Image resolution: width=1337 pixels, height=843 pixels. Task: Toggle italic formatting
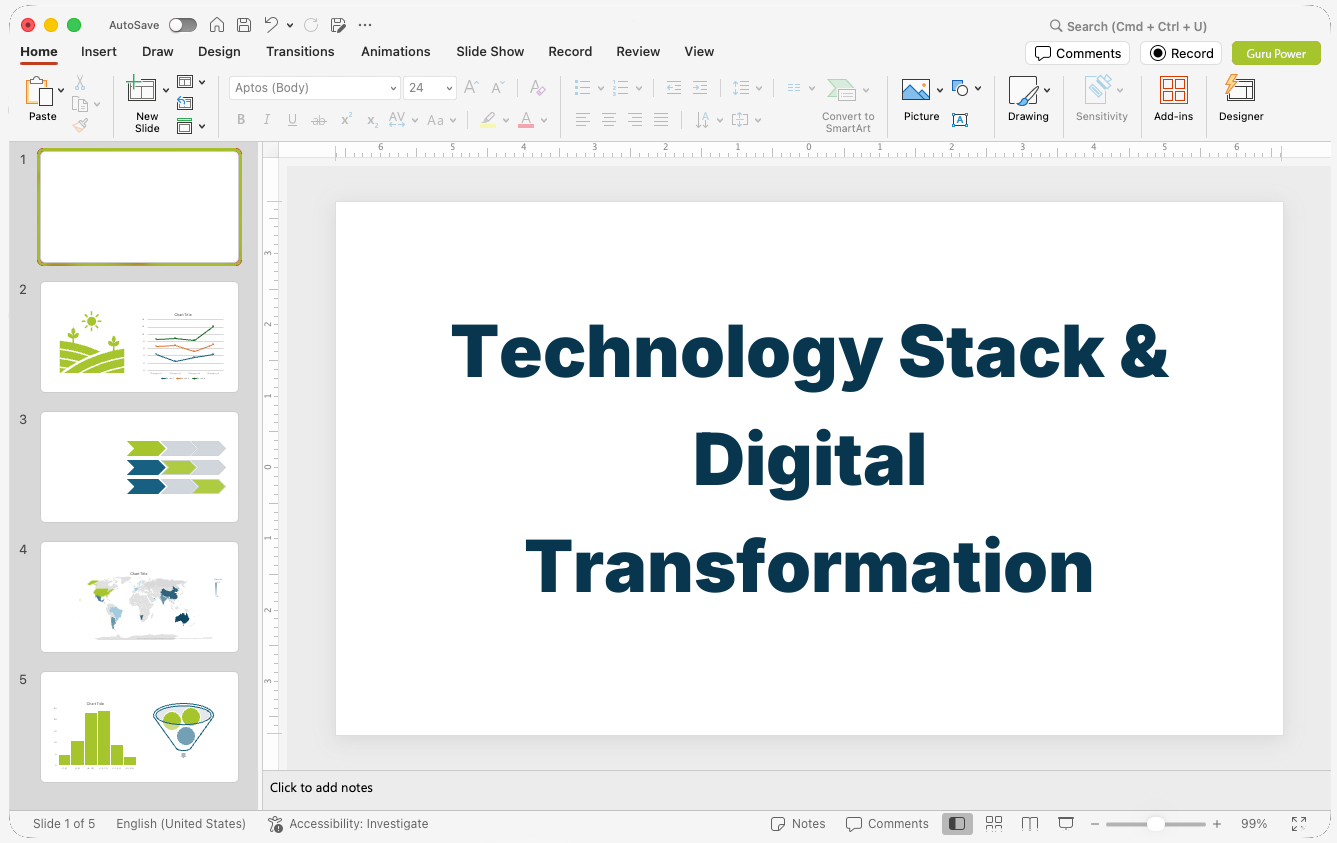click(x=267, y=120)
